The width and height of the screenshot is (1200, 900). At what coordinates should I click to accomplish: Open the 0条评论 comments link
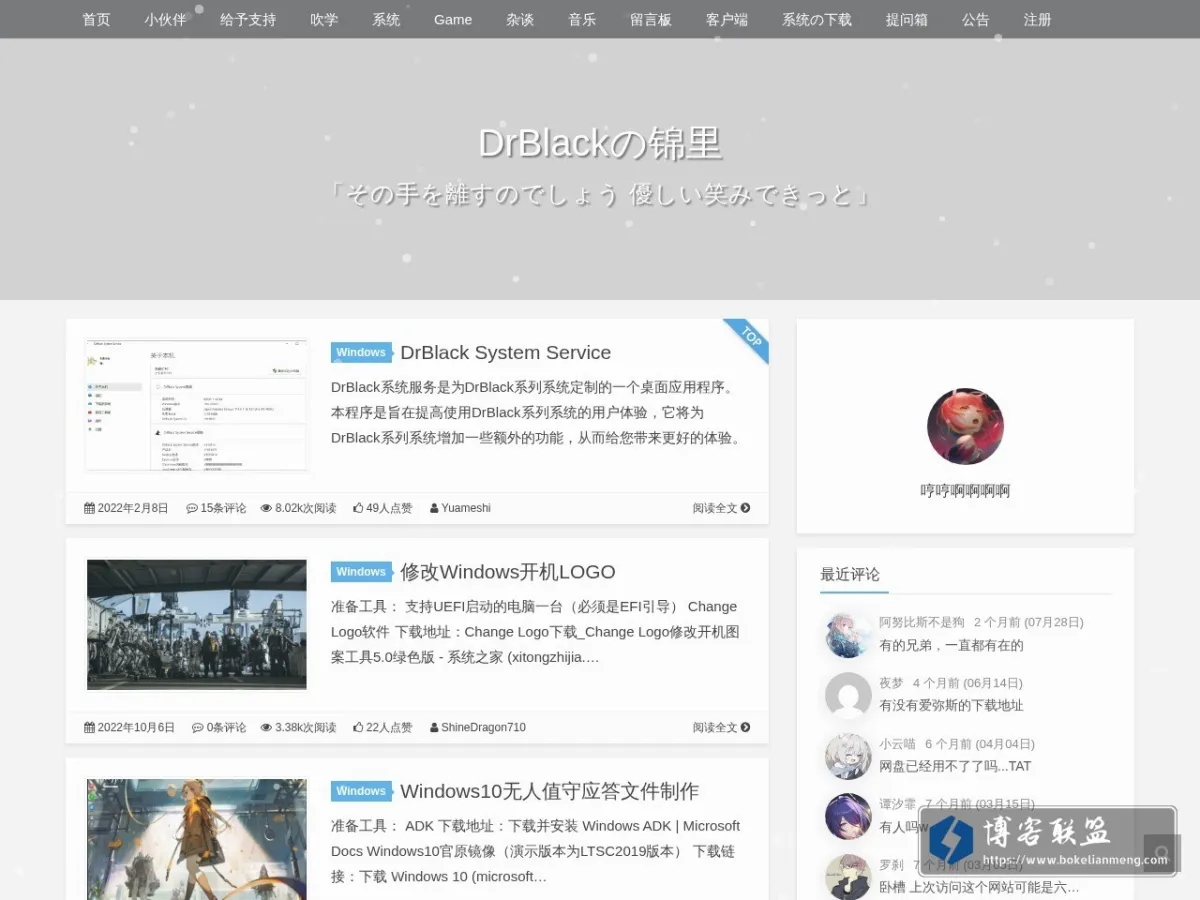(226, 727)
